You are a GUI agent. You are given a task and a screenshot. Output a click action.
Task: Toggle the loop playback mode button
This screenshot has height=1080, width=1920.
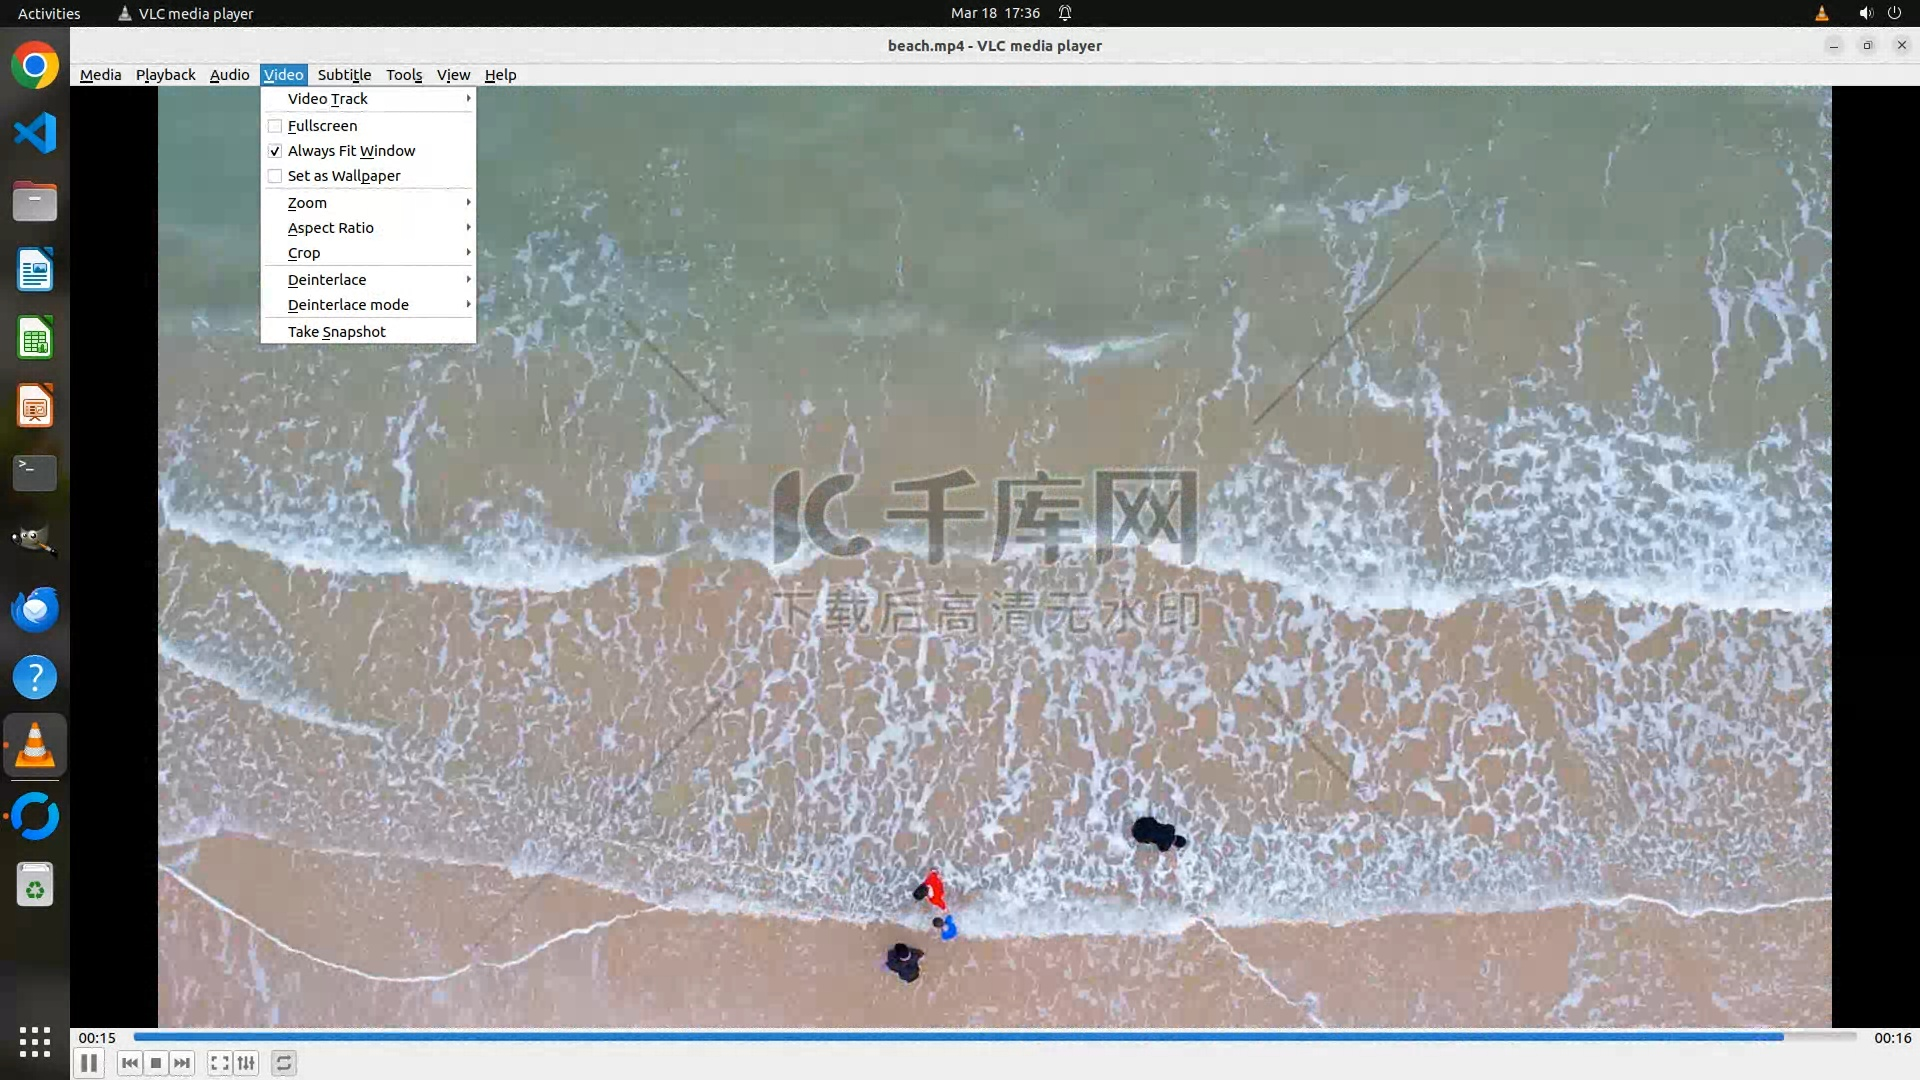(x=284, y=1063)
